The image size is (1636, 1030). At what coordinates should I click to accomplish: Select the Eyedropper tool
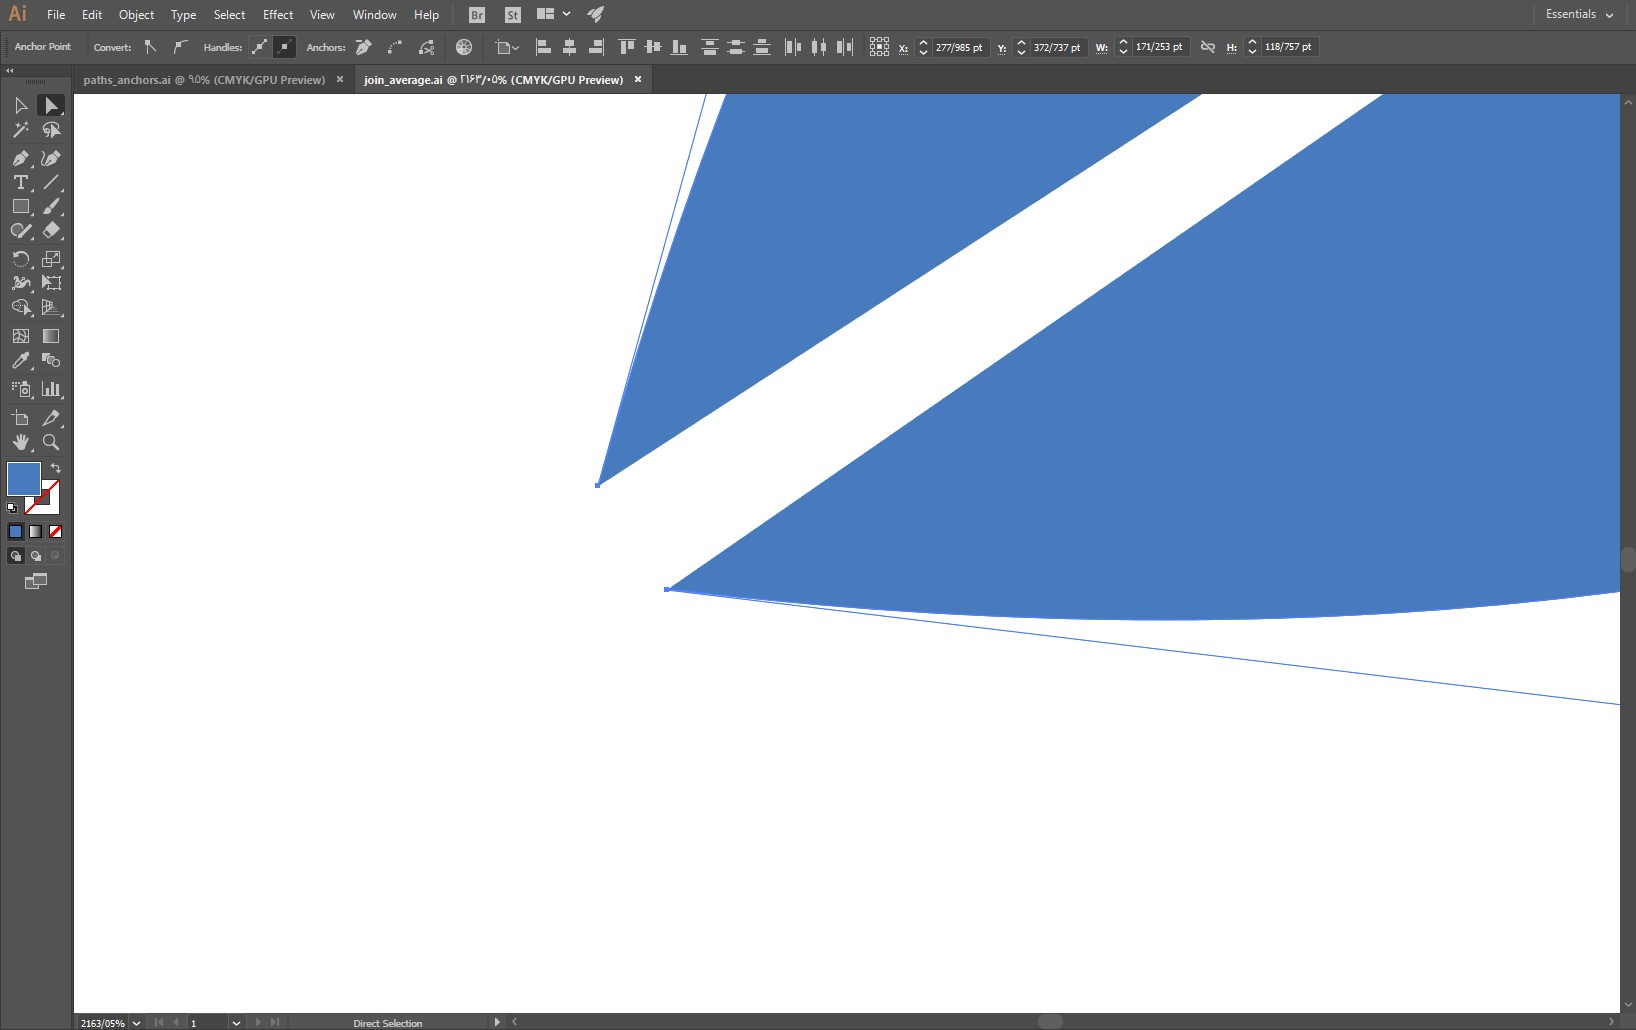21,360
